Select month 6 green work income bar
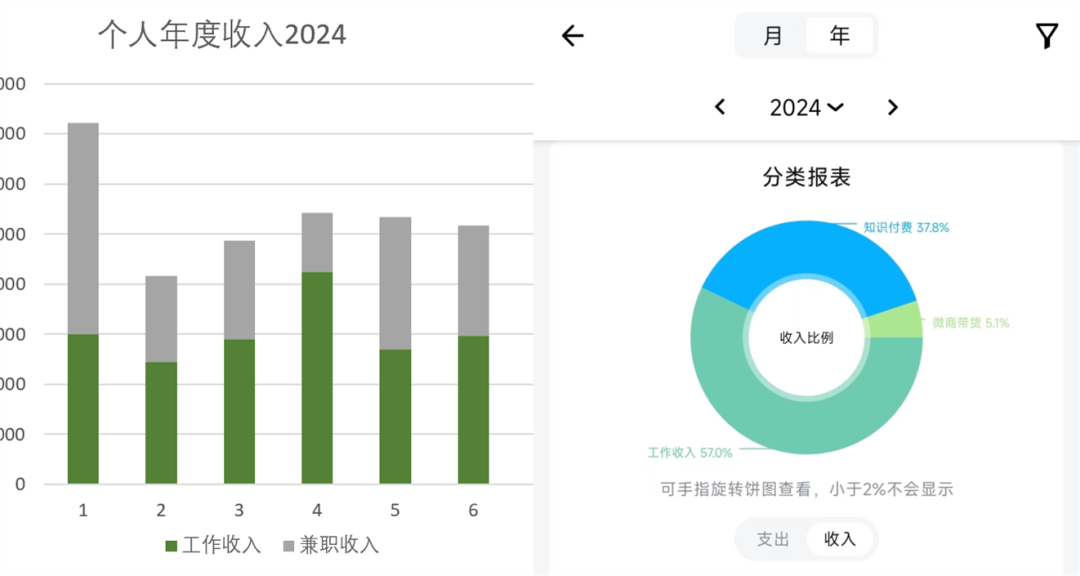This screenshot has height=576, width=1080. point(473,410)
